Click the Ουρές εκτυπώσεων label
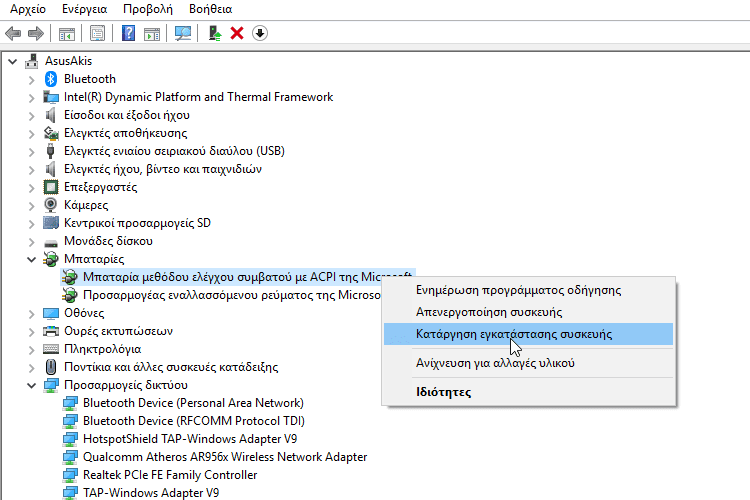 coord(118,331)
